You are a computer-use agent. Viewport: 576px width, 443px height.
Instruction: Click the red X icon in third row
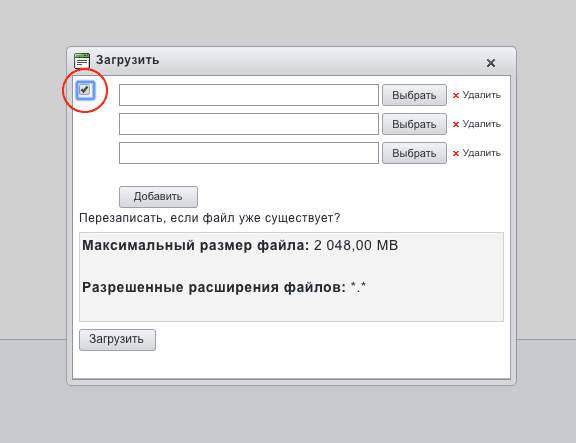click(x=456, y=154)
